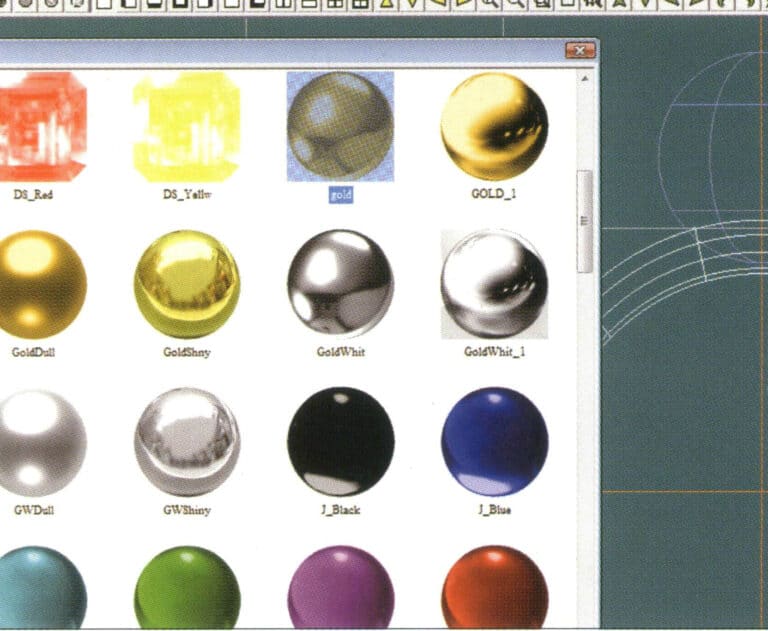Click the highlighted gold material sphere
This screenshot has width=768, height=631.
340,126
